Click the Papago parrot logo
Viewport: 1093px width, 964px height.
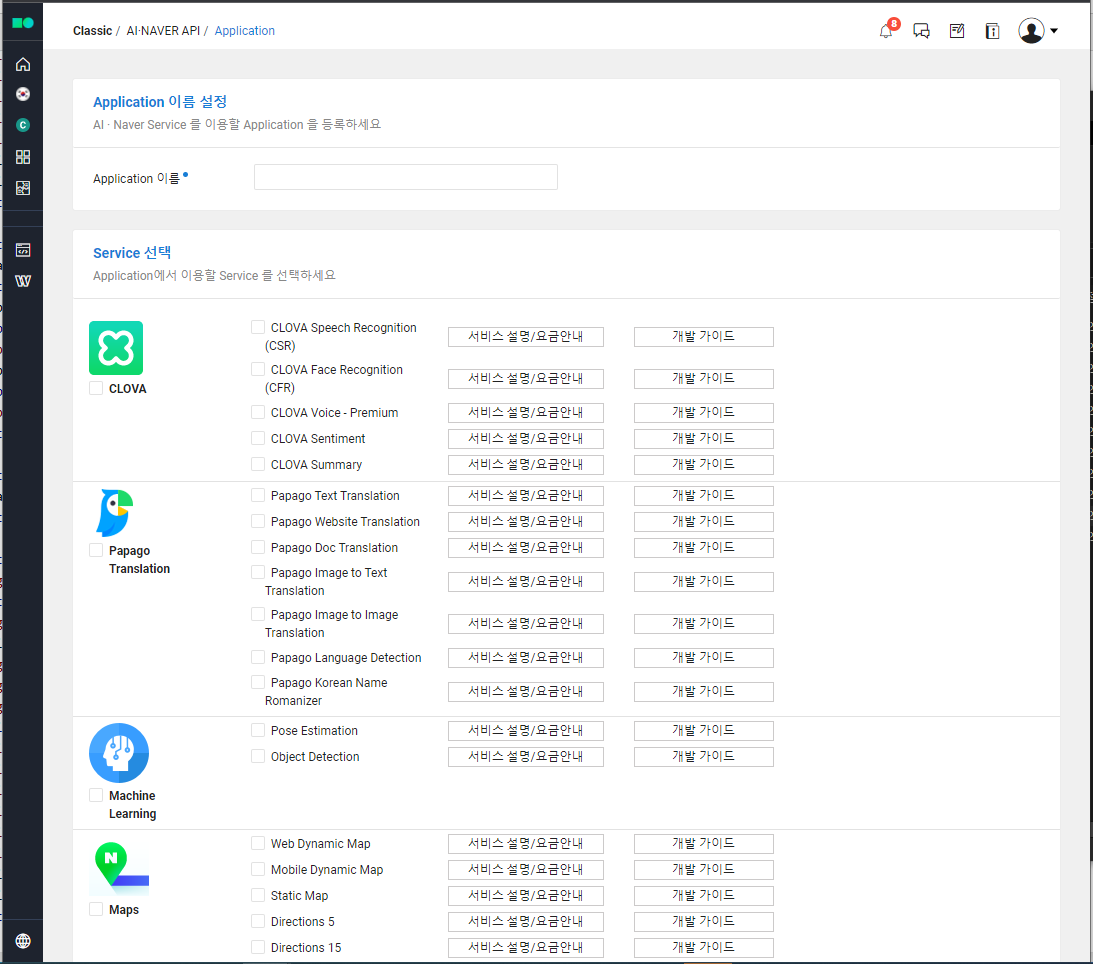(x=115, y=513)
